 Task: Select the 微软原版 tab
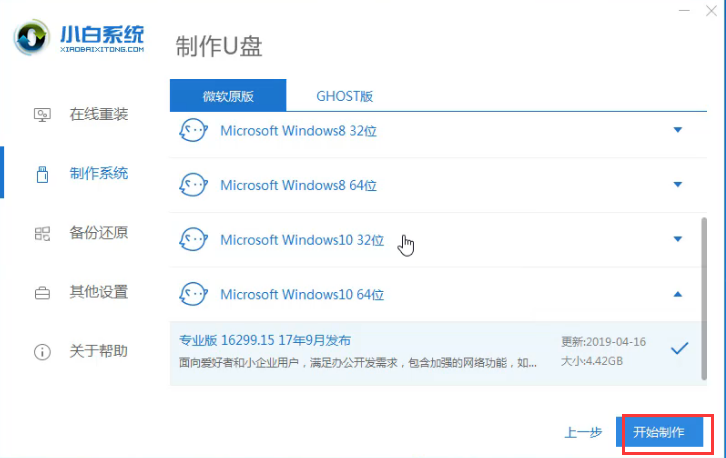[x=228, y=96]
